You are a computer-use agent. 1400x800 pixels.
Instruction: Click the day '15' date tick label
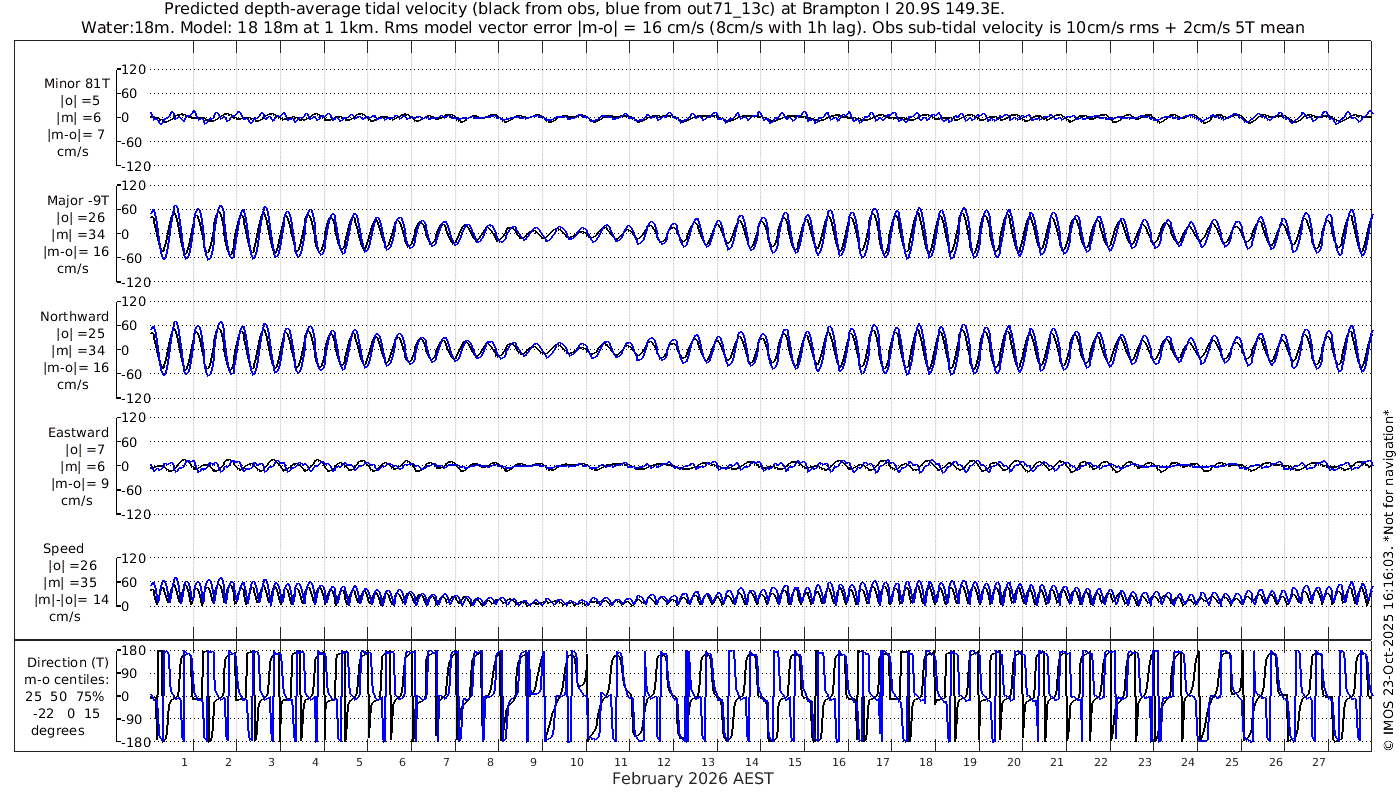795,762
